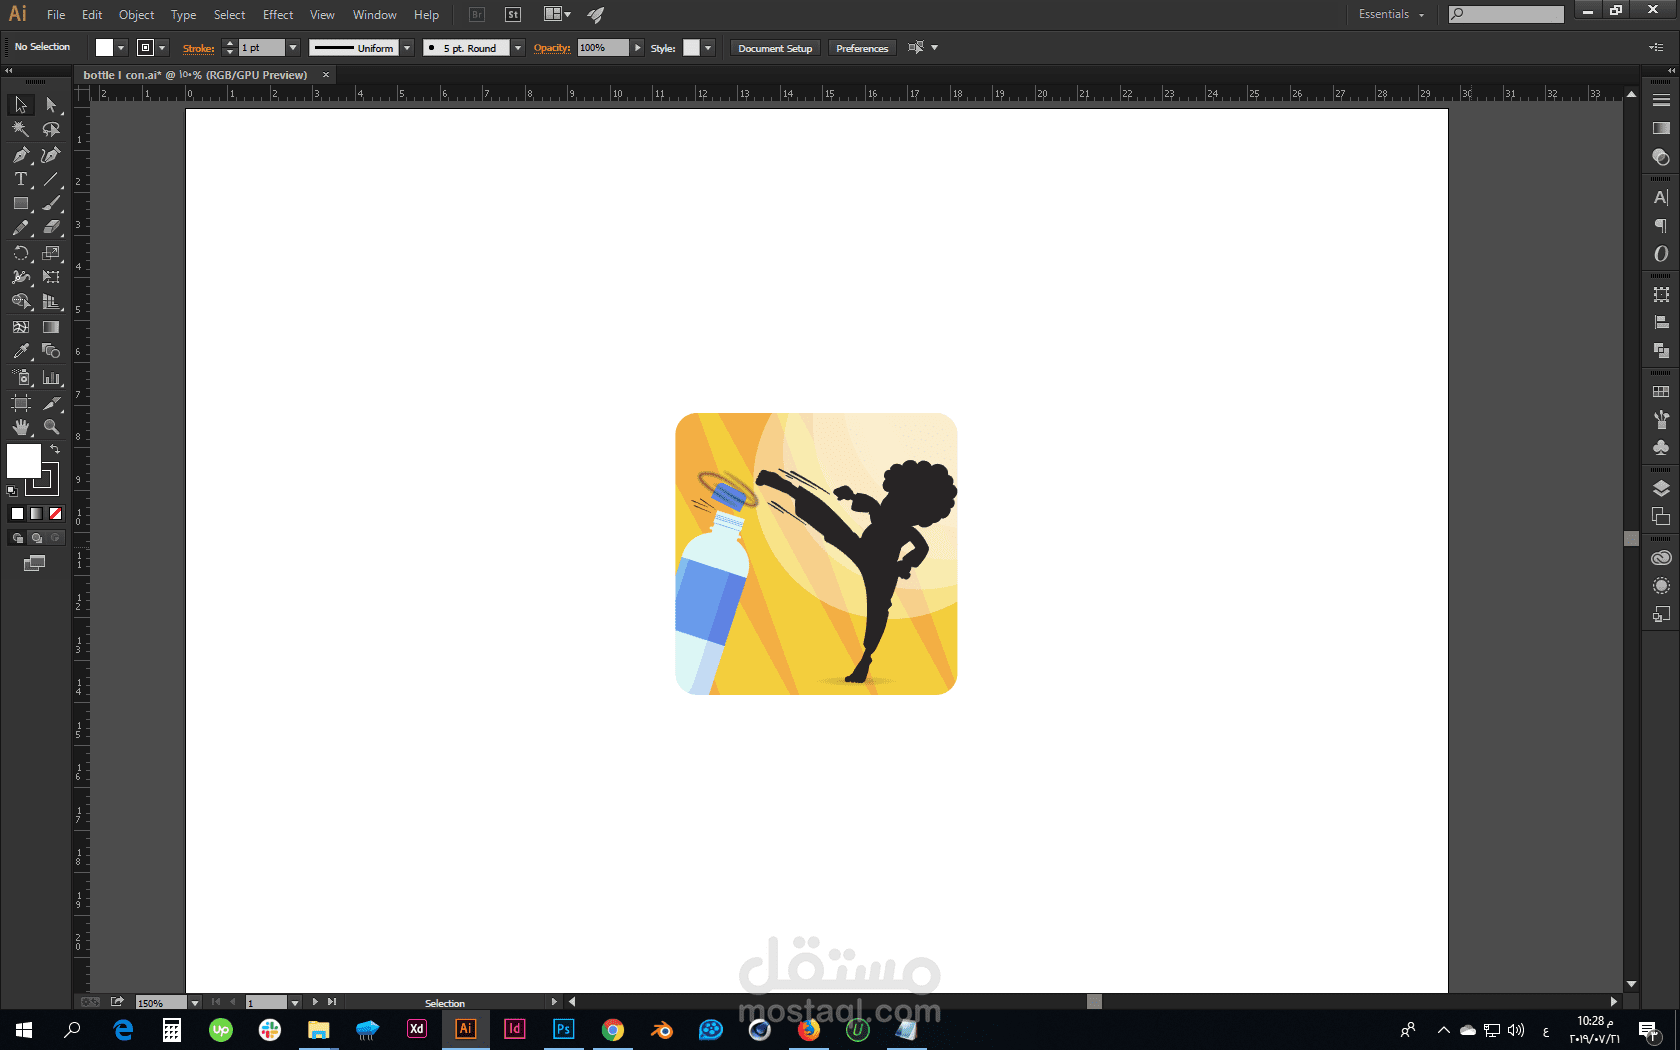
Task: Select the Mesh tool
Action: click(x=21, y=327)
